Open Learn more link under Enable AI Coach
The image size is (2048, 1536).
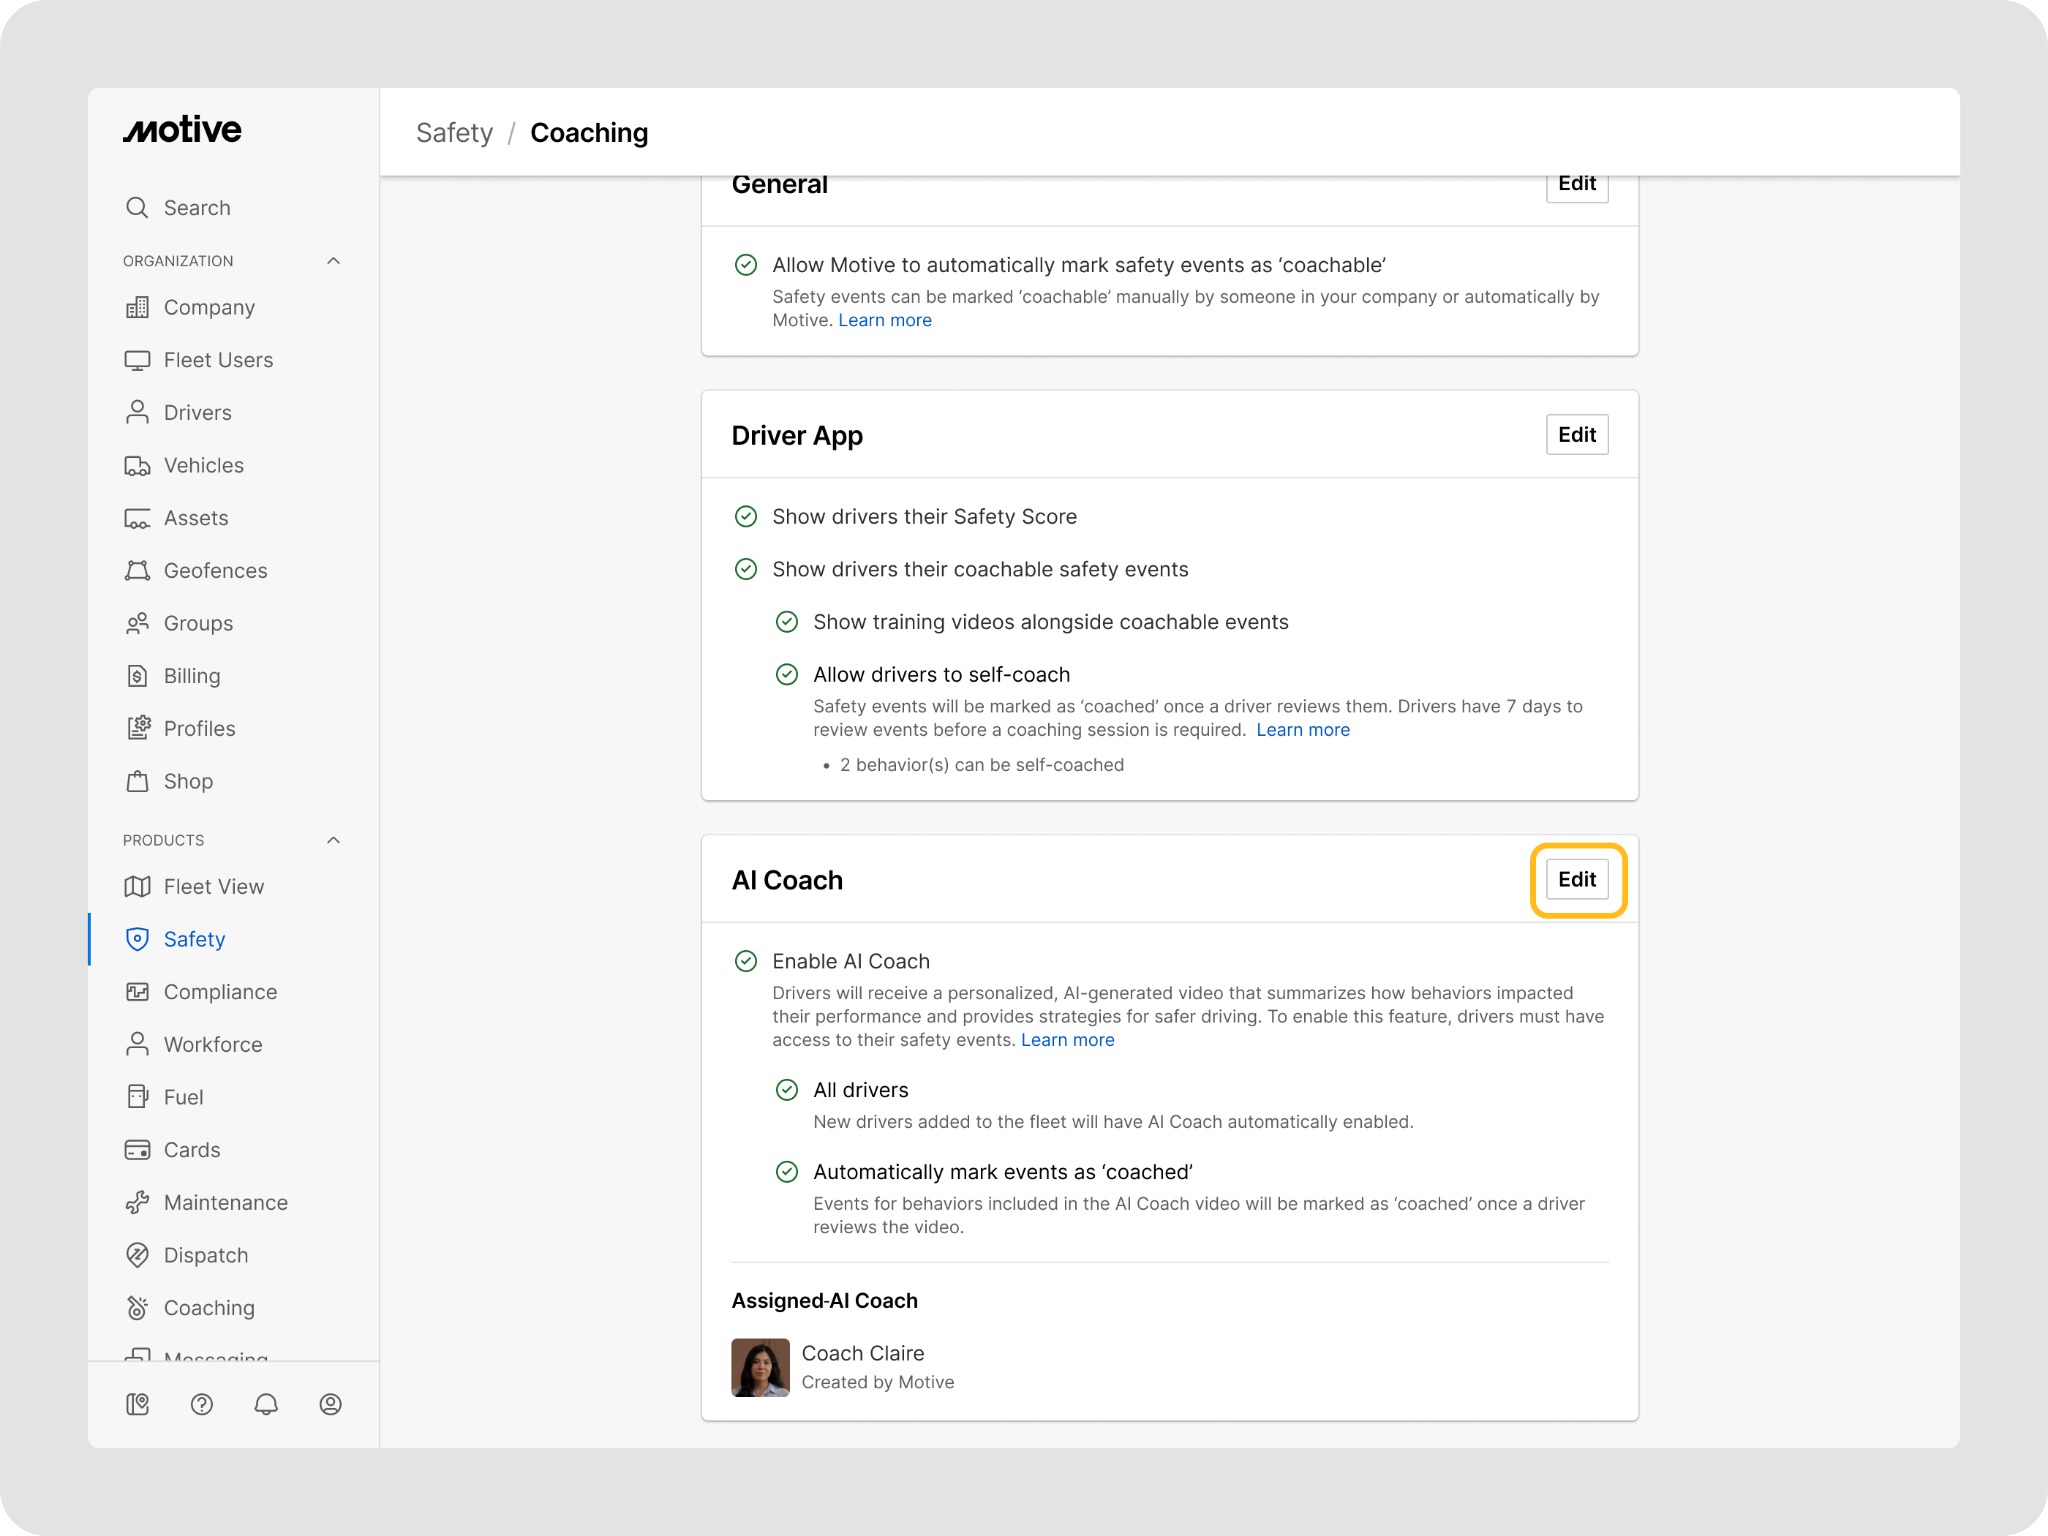tap(1067, 1040)
